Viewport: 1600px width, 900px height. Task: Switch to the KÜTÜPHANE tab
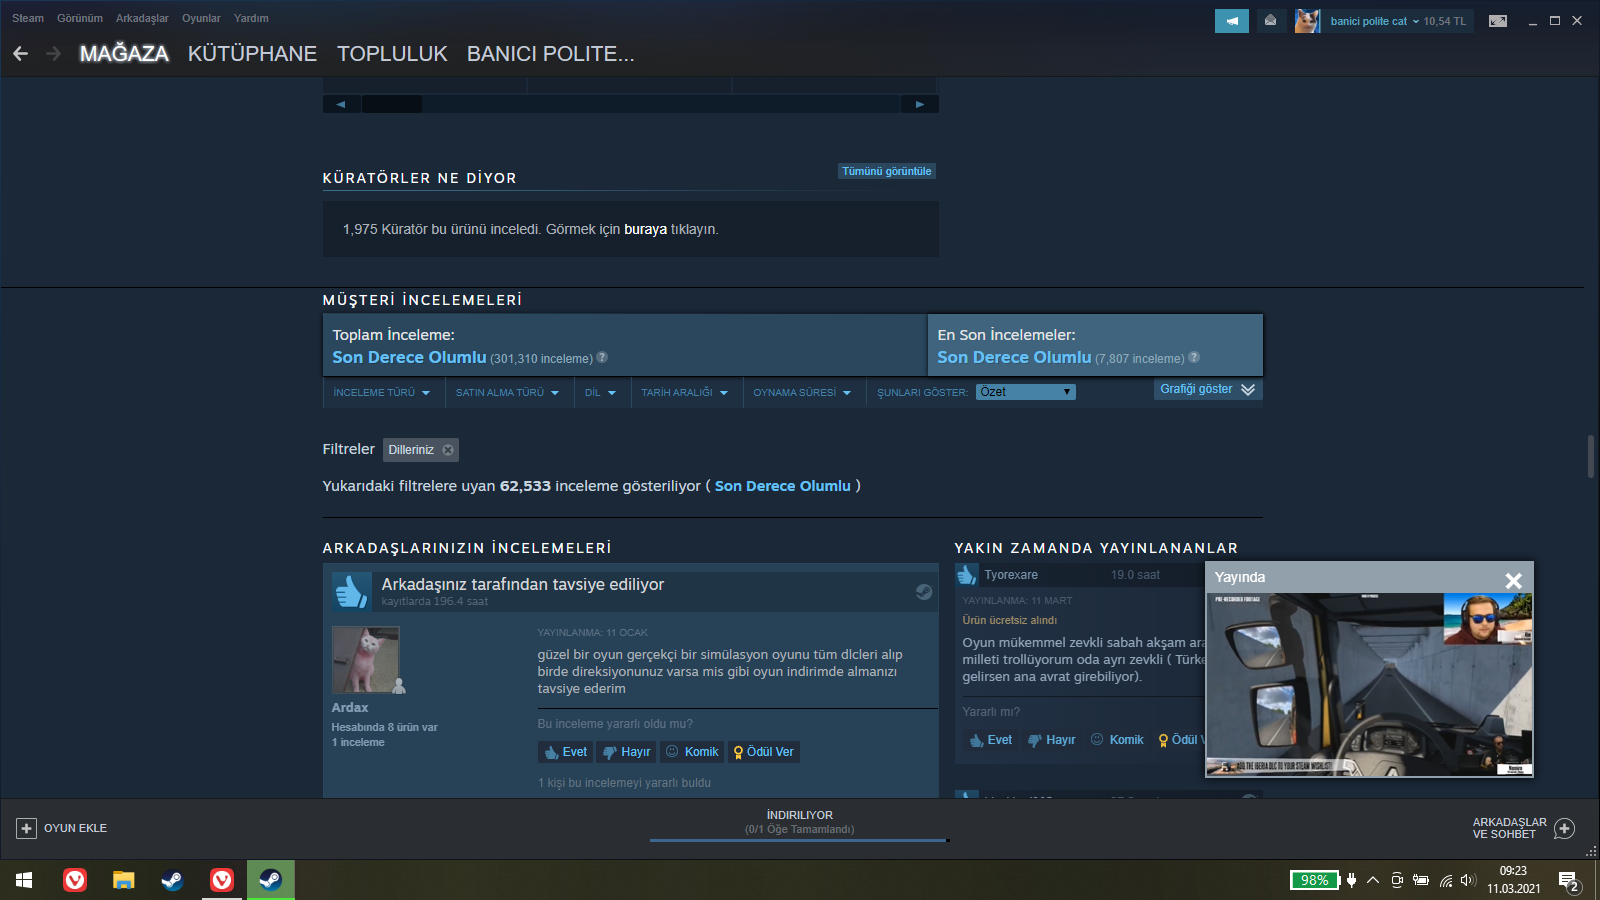point(252,54)
